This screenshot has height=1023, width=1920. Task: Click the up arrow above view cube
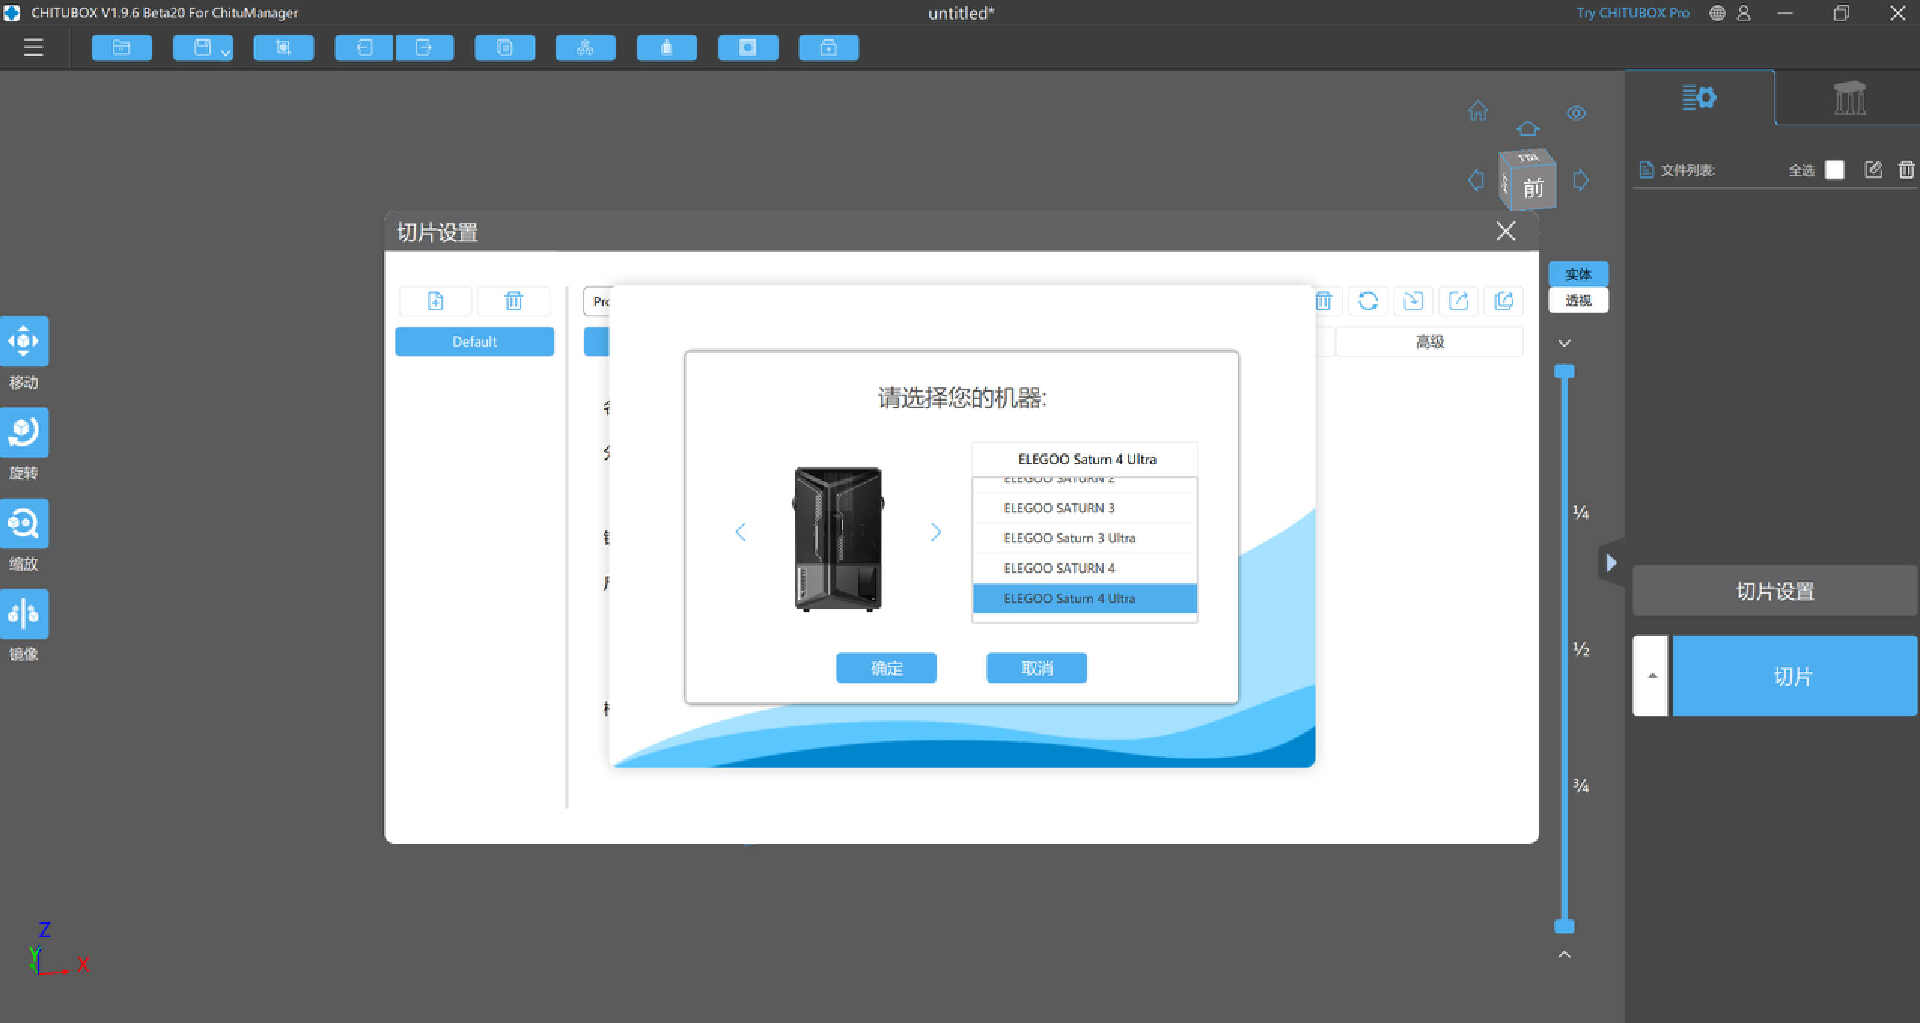(x=1528, y=129)
